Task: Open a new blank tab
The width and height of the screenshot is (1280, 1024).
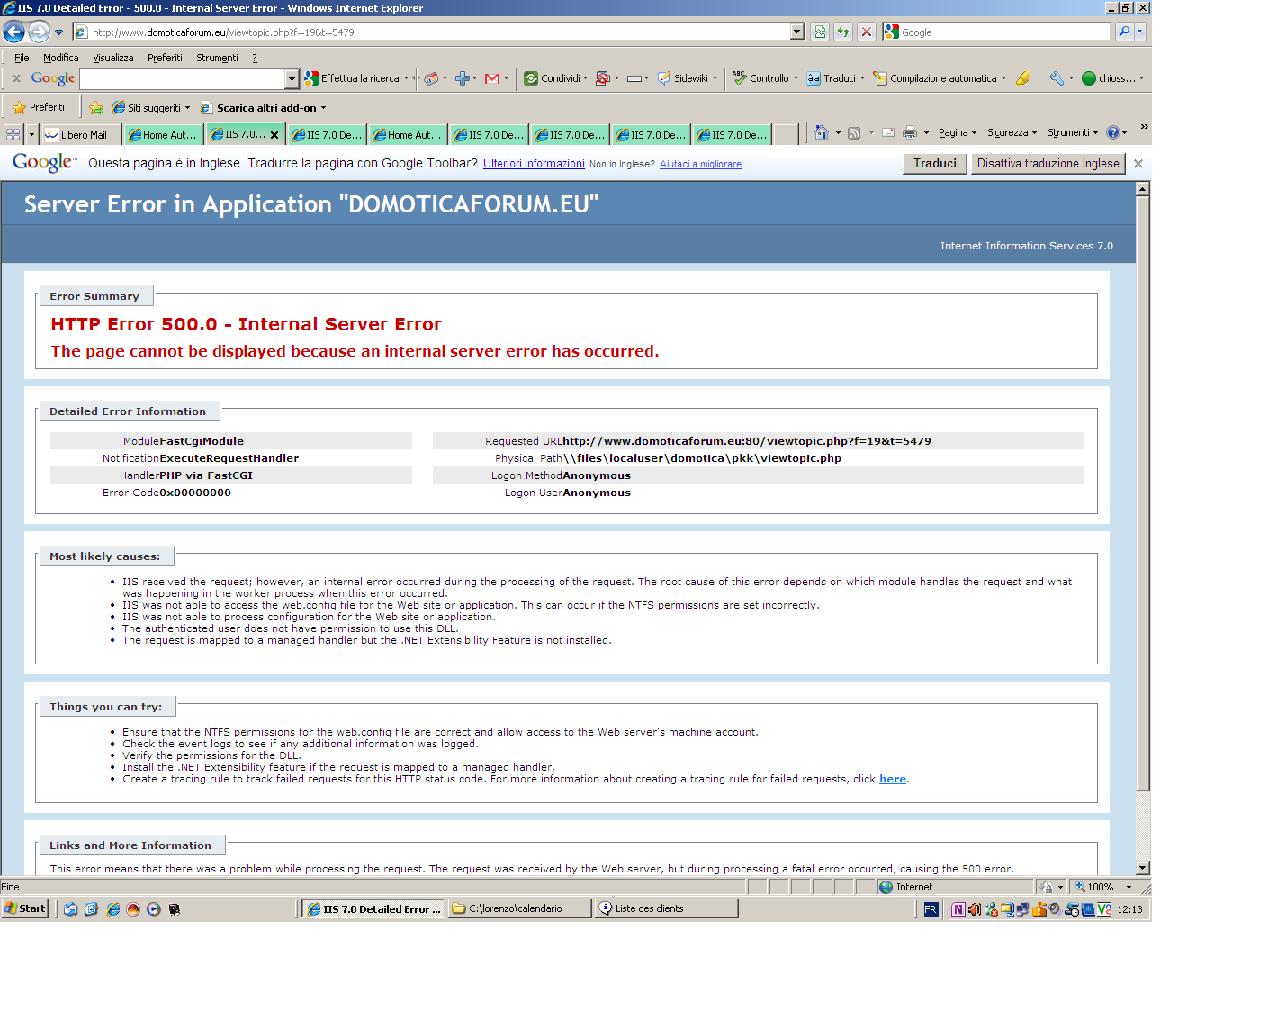Action: coord(786,134)
